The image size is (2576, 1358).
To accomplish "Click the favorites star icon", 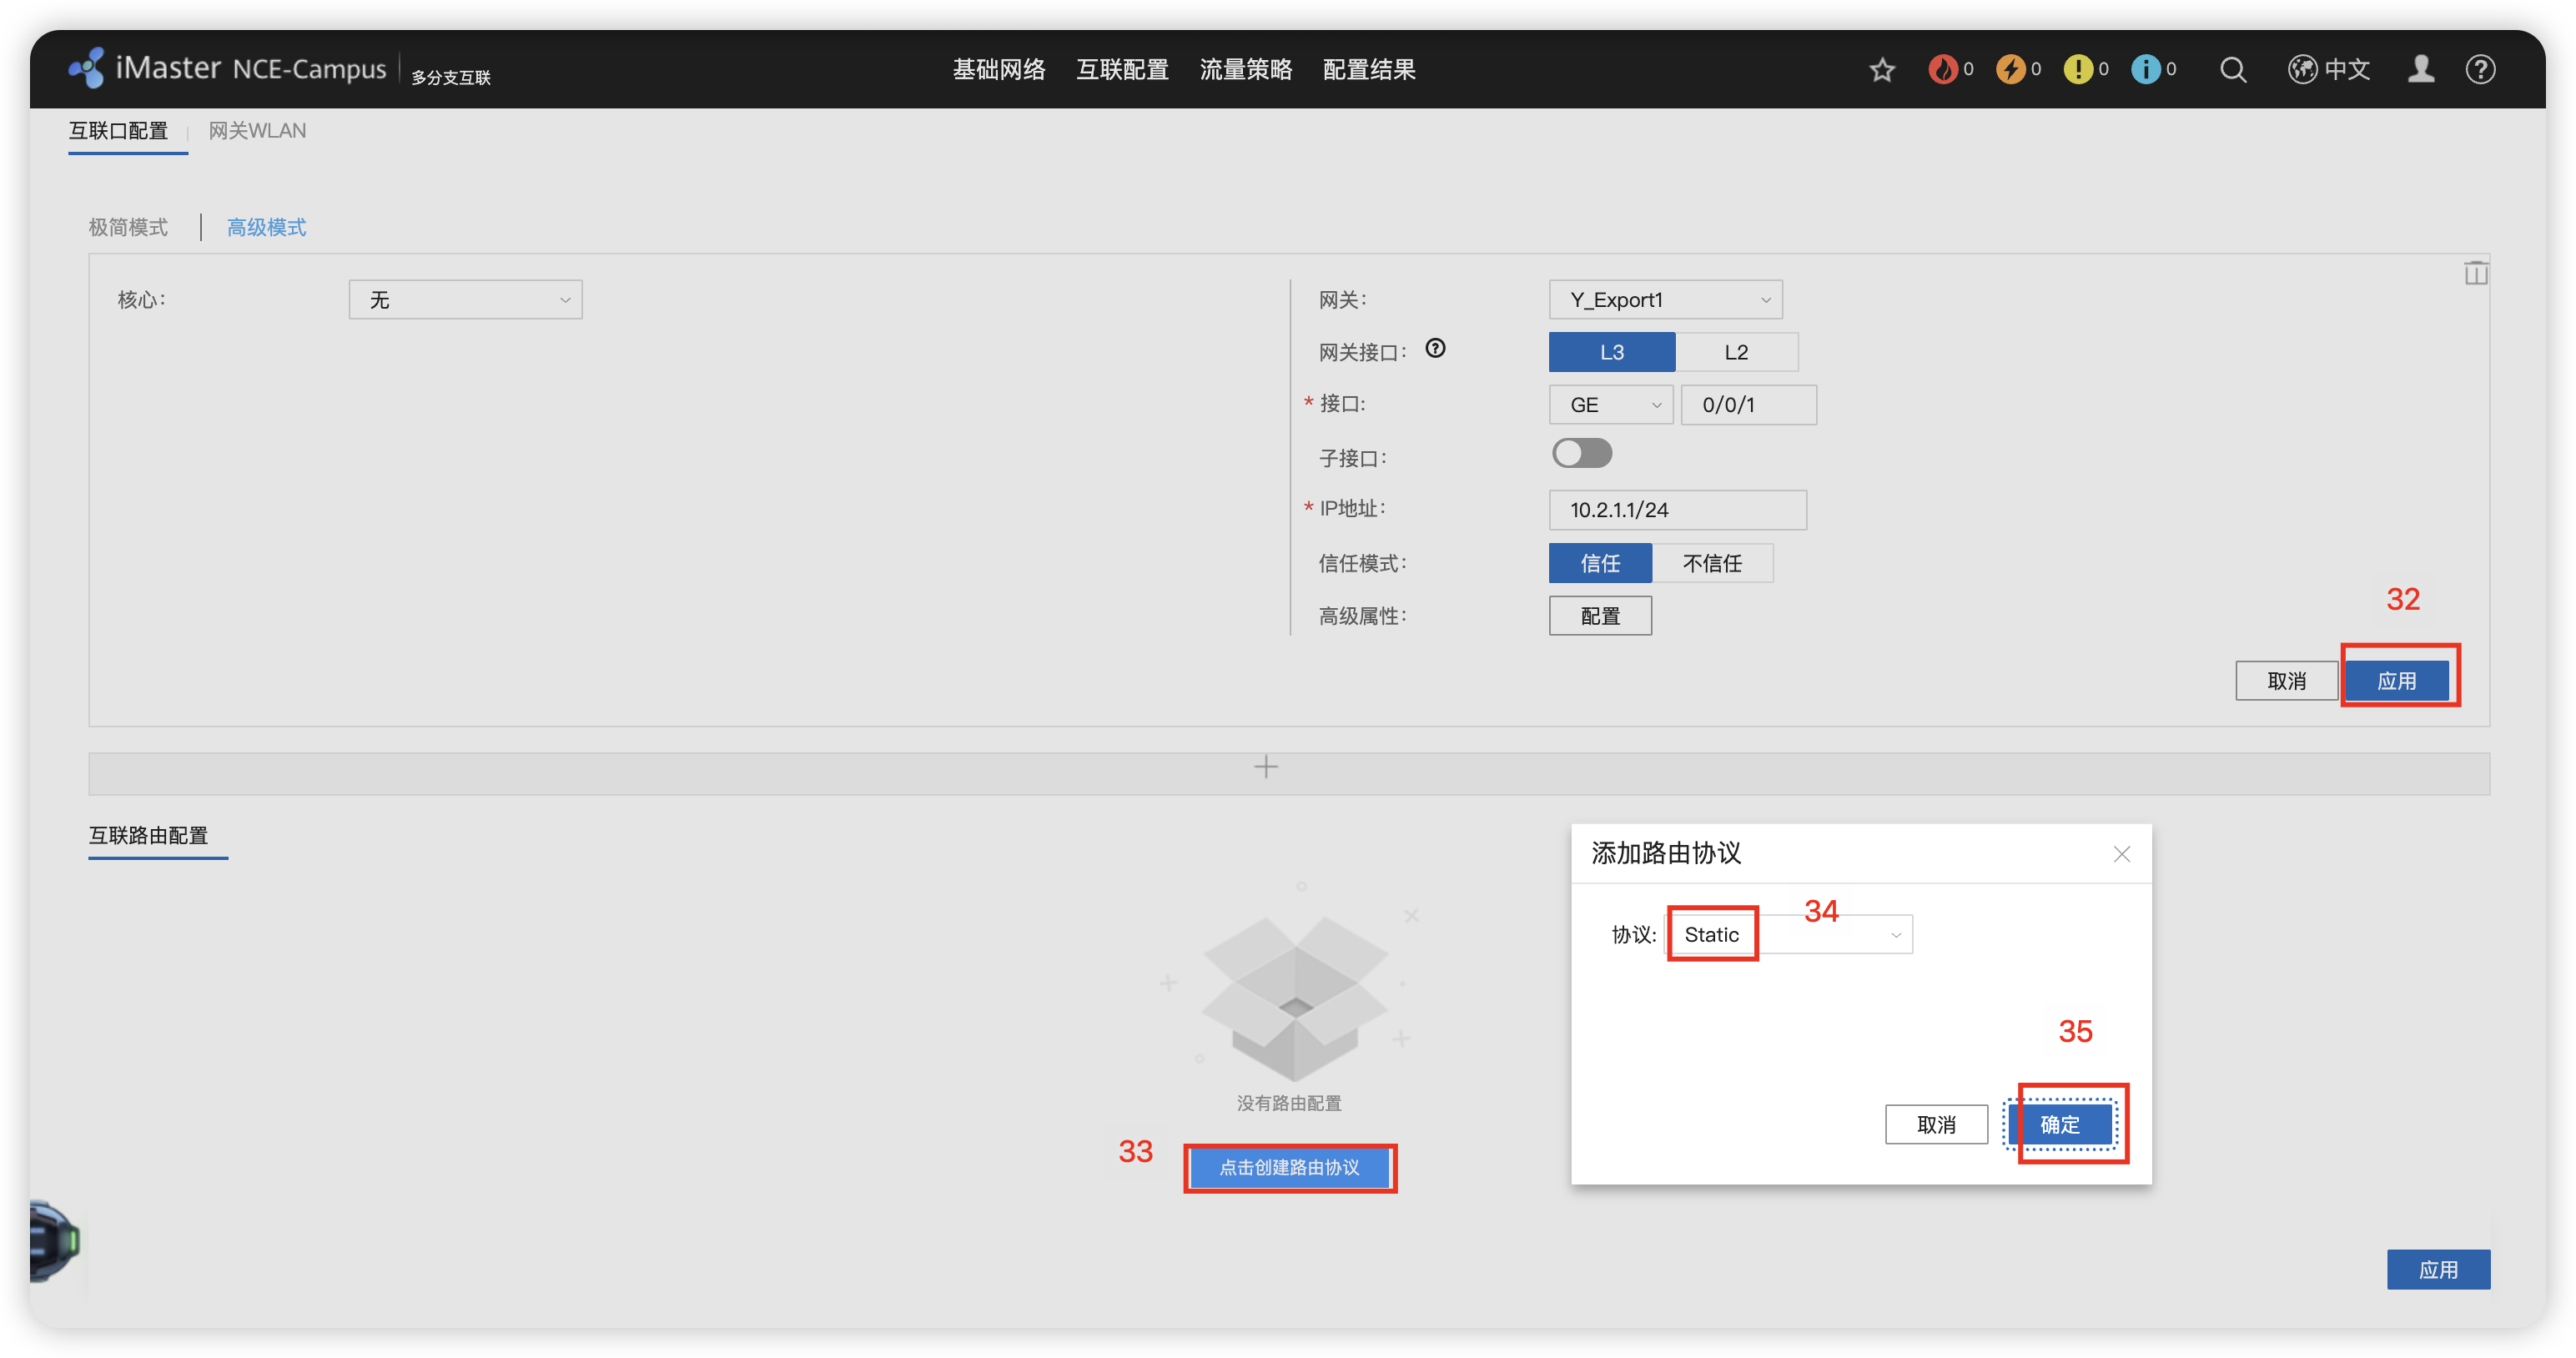I will click(1882, 70).
